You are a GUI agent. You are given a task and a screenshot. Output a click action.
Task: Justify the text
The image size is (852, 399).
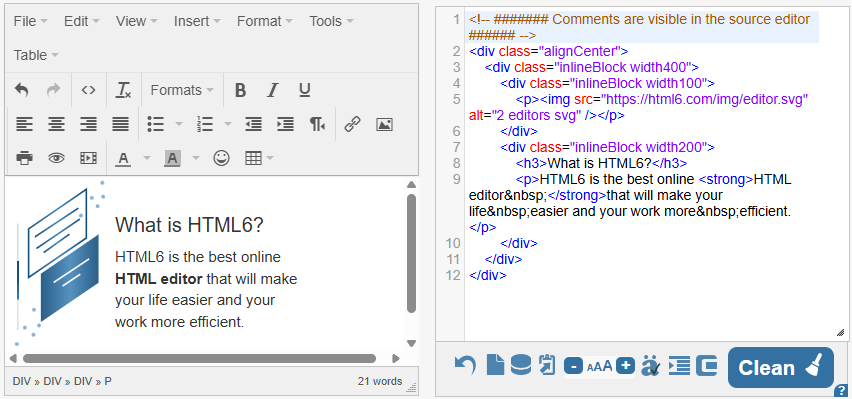(120, 124)
